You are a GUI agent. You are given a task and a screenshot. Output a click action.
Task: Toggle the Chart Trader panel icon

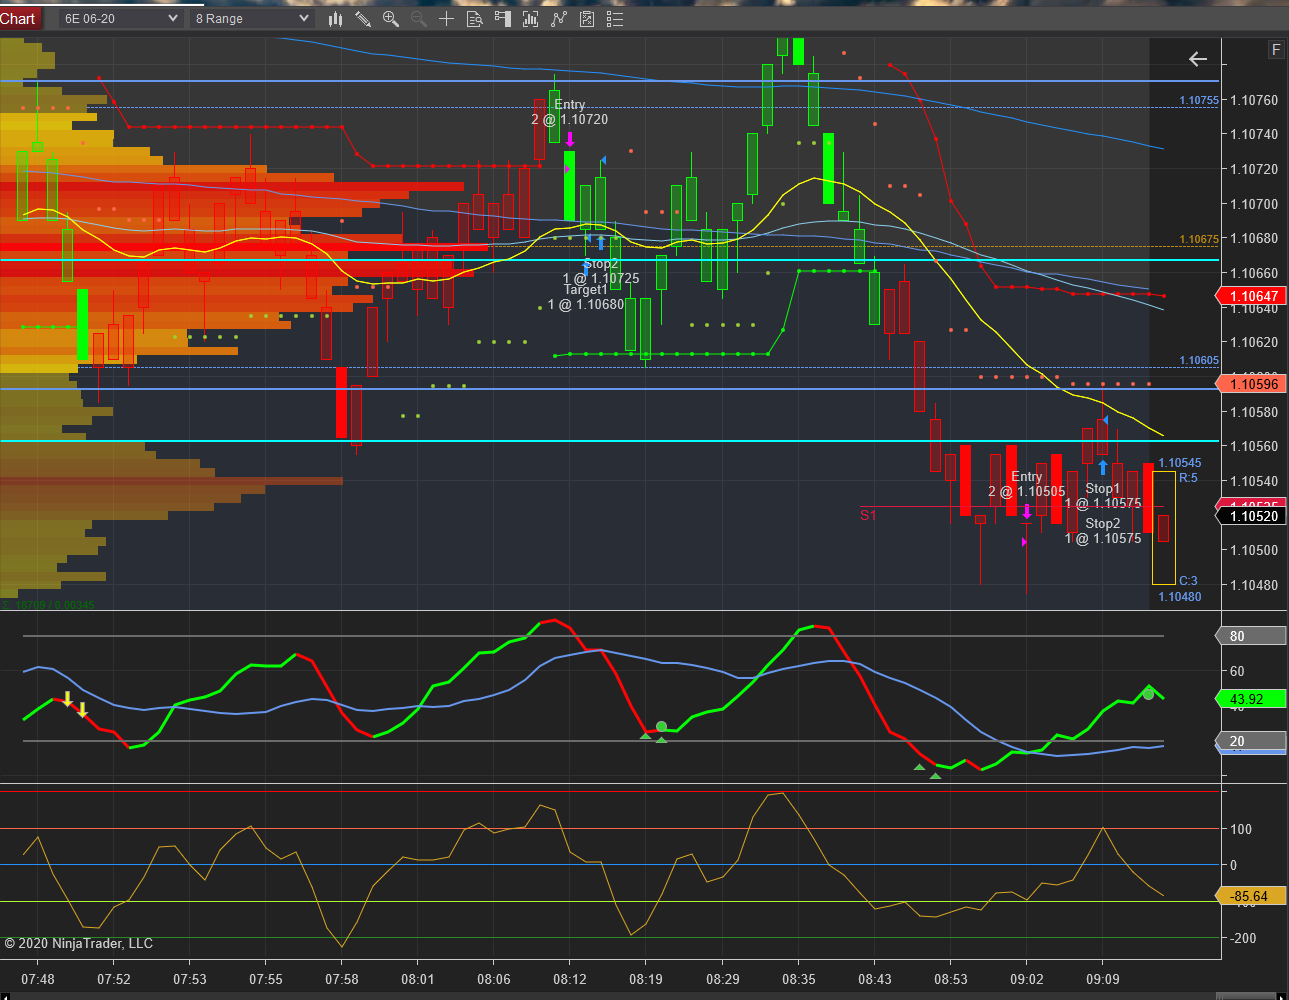coord(503,19)
